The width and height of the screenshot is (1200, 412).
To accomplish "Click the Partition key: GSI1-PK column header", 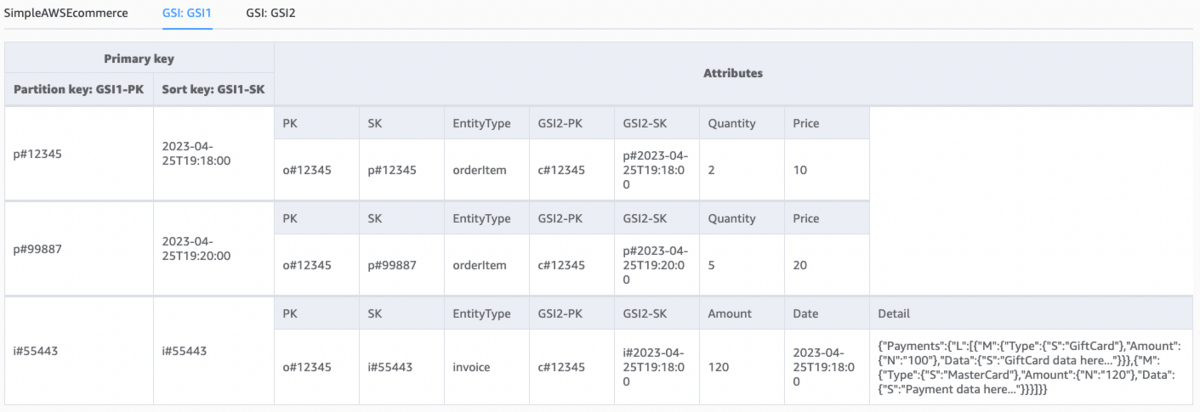I will pyautogui.click(x=79, y=89).
